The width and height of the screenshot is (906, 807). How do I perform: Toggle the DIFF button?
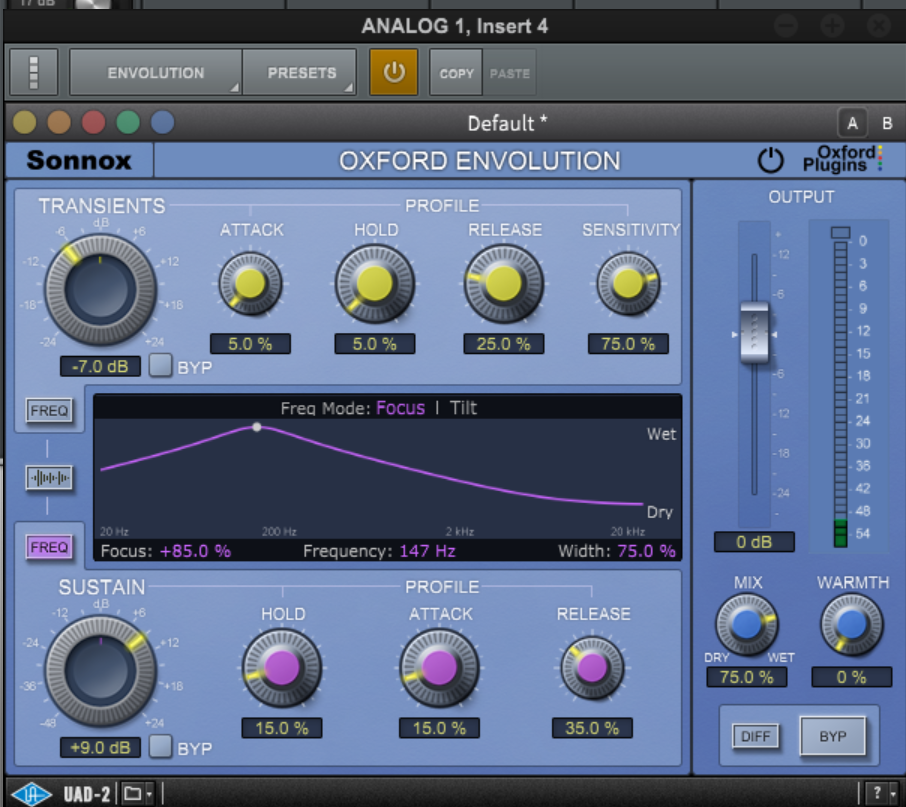click(x=755, y=736)
